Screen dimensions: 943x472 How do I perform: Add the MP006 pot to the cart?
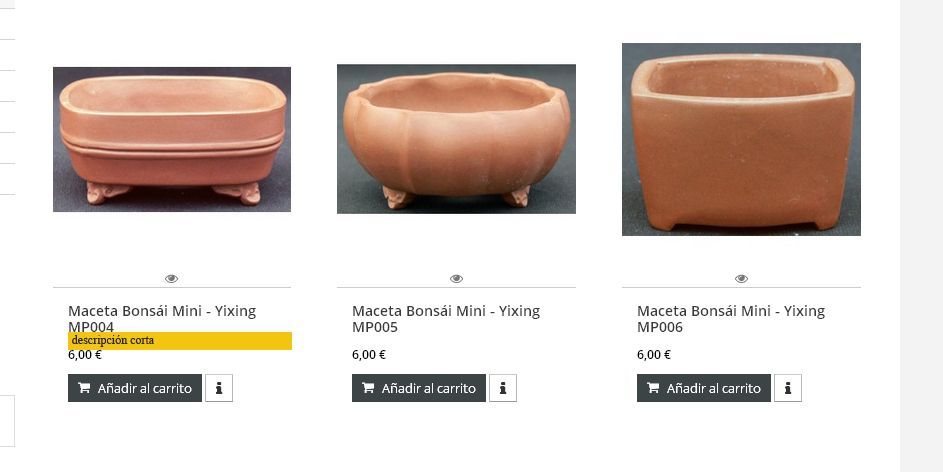(704, 388)
